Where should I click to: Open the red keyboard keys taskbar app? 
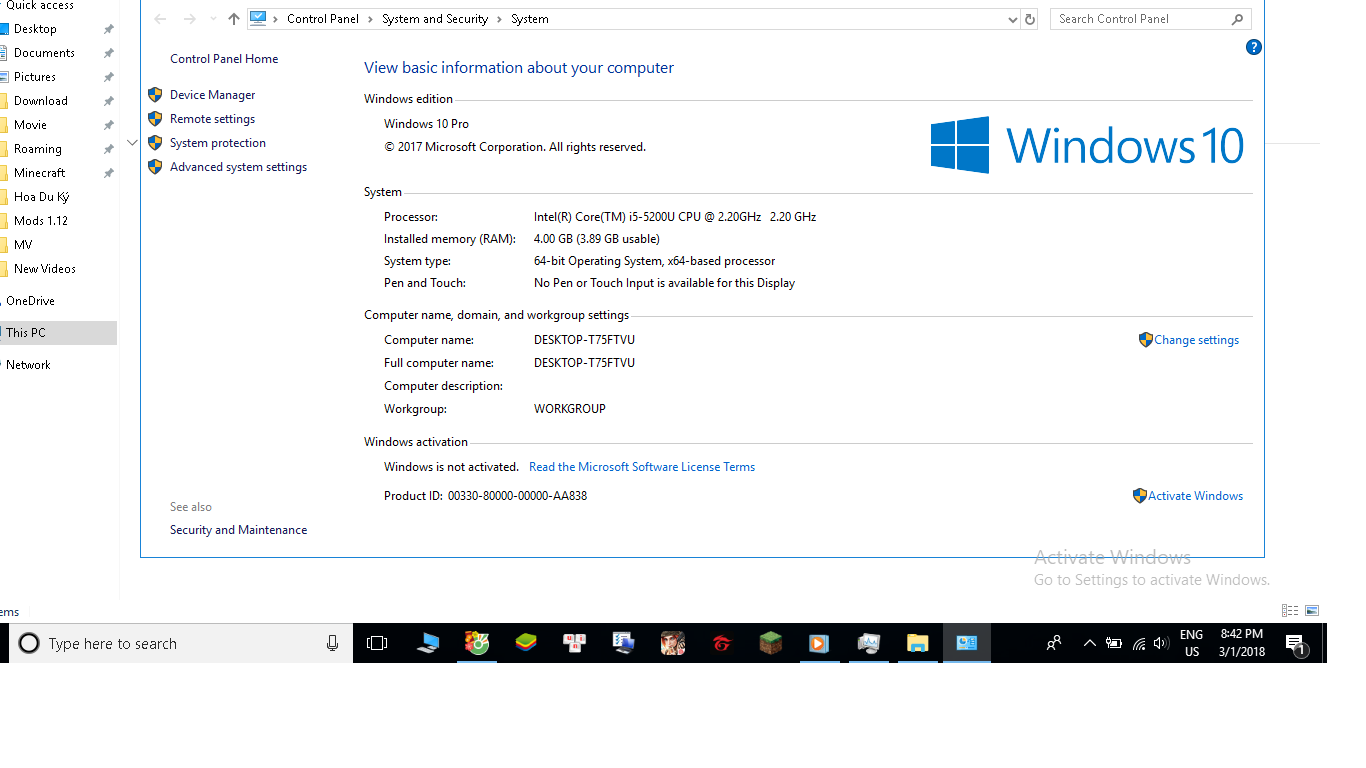[x=574, y=643]
